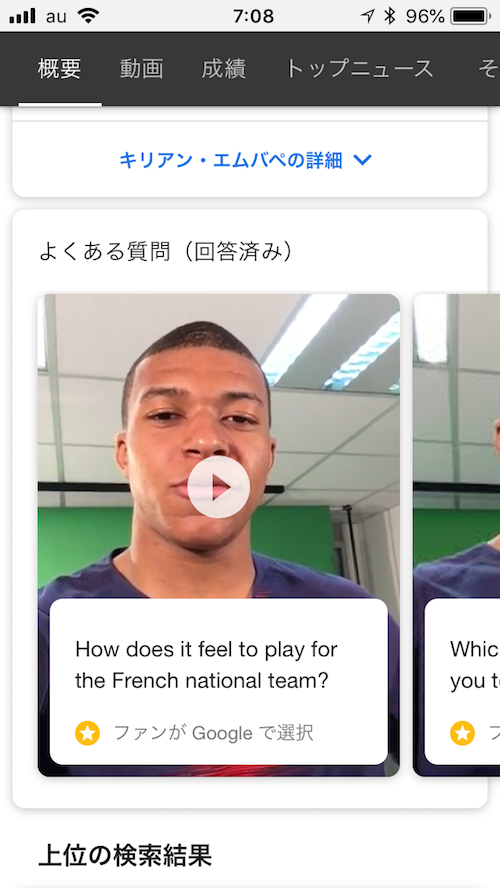This screenshot has width=500, height=888.
Task: Play the French national team video
Action: pos(219,487)
